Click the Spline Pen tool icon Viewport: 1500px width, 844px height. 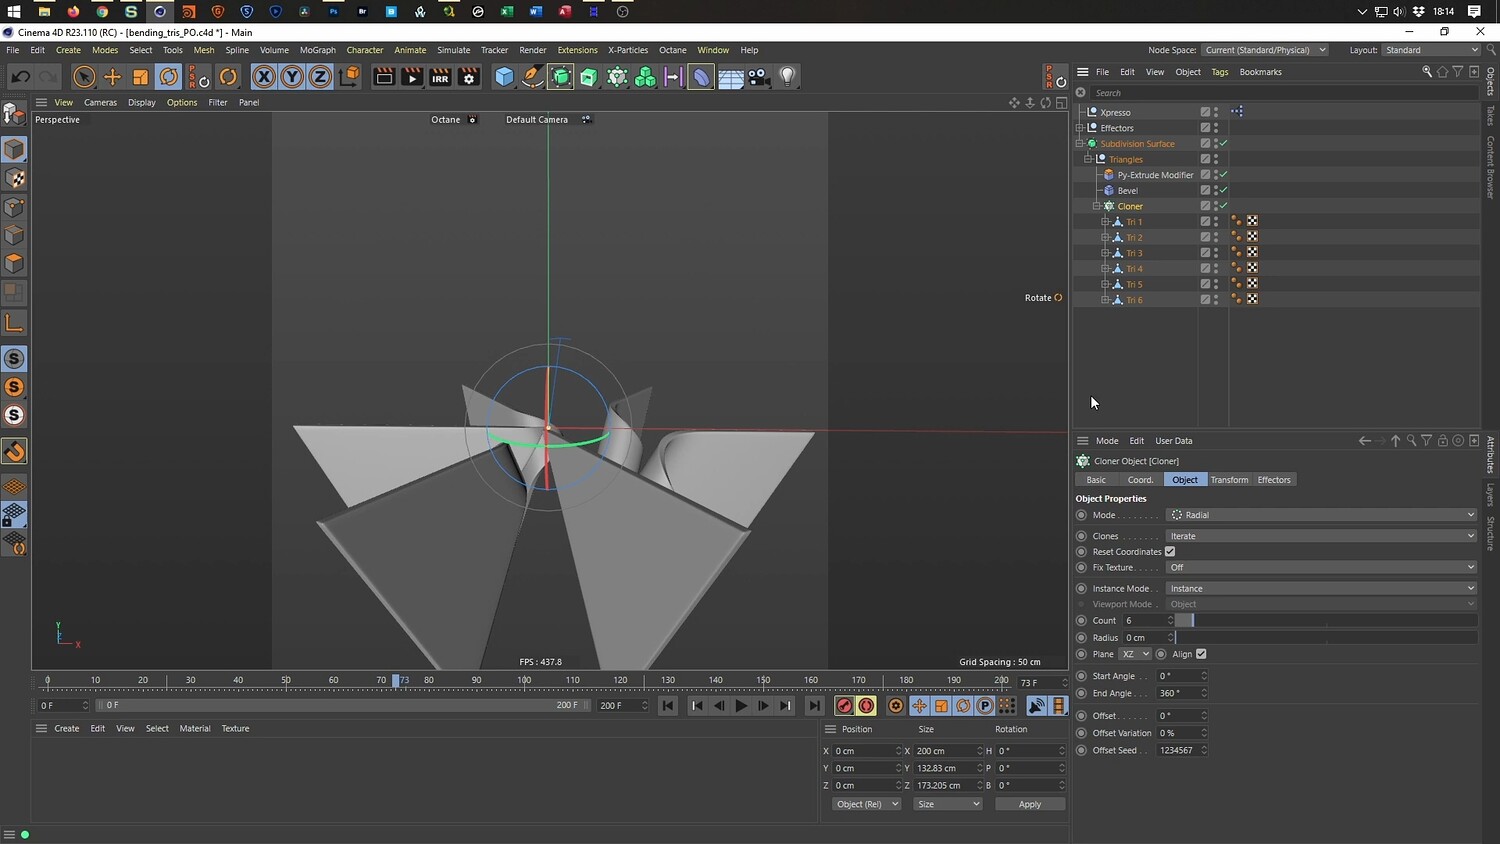click(533, 77)
